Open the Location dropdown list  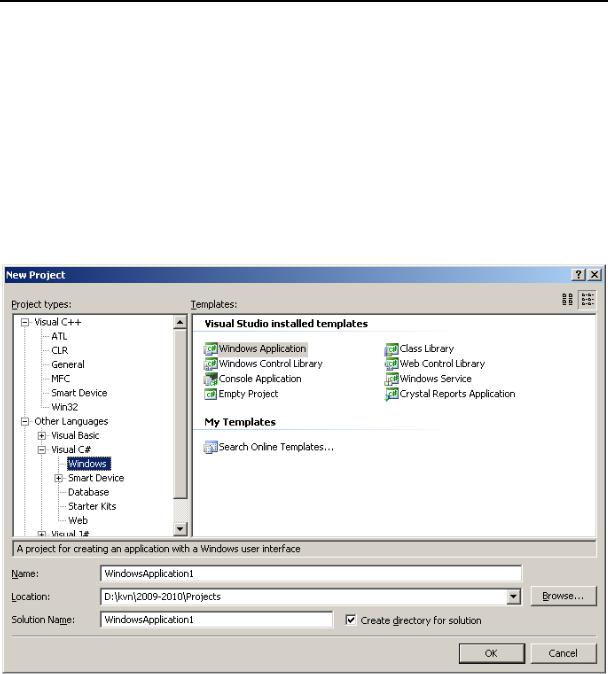click(513, 597)
